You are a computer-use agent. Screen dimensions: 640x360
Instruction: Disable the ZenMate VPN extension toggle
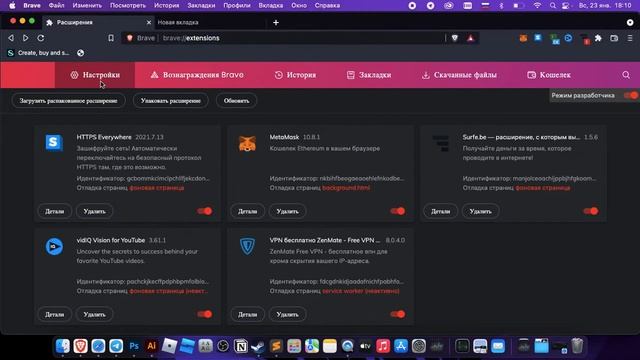pyautogui.click(x=398, y=314)
